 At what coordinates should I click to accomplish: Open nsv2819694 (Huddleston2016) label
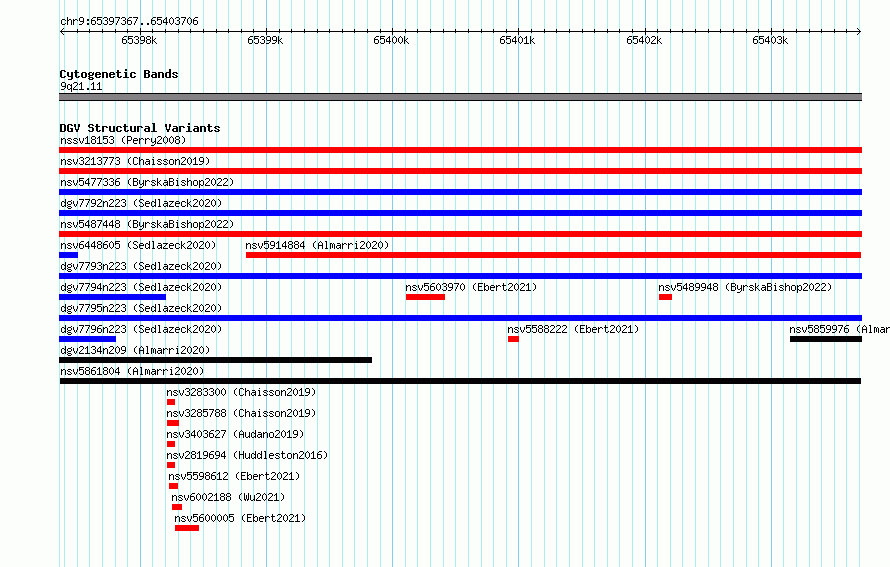[247, 455]
